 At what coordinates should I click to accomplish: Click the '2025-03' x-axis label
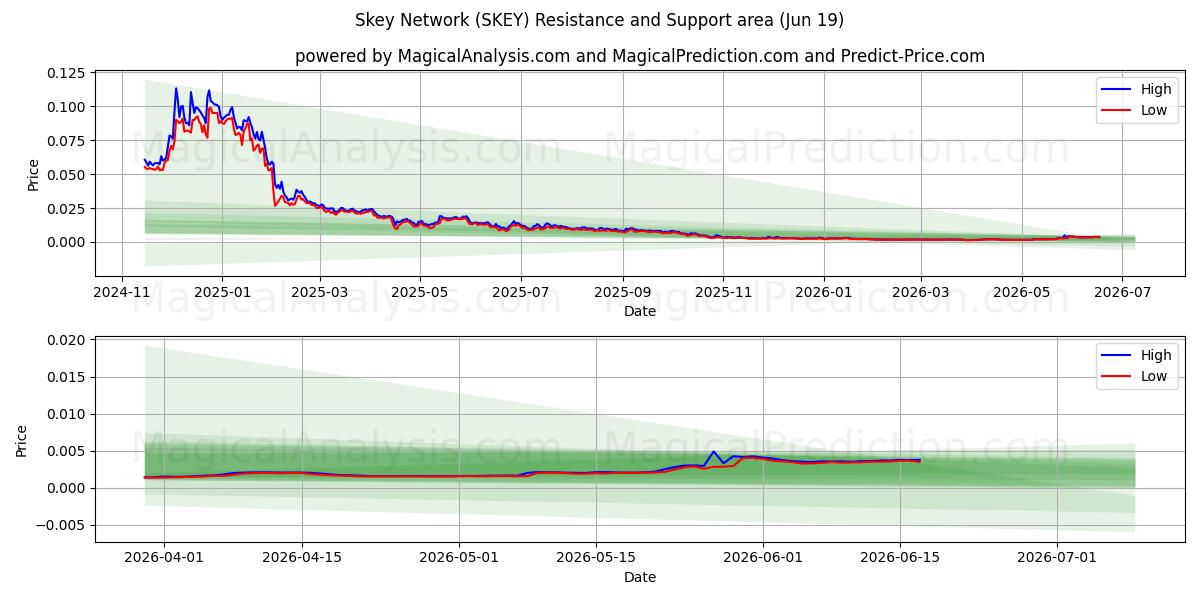pos(320,292)
